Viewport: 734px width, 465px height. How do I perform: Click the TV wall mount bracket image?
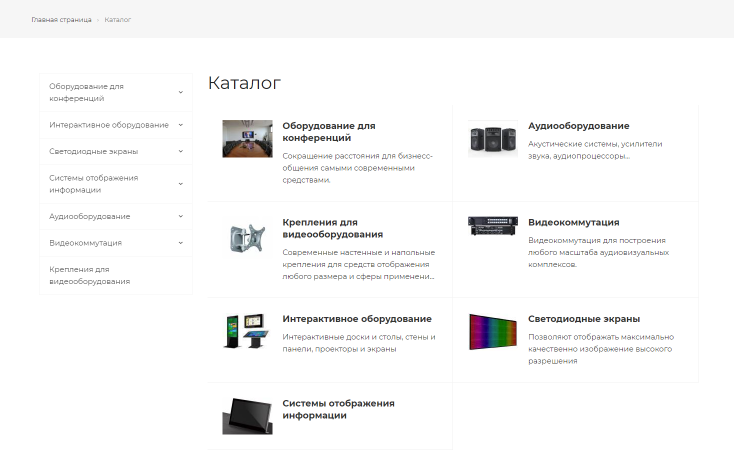[x=247, y=237]
